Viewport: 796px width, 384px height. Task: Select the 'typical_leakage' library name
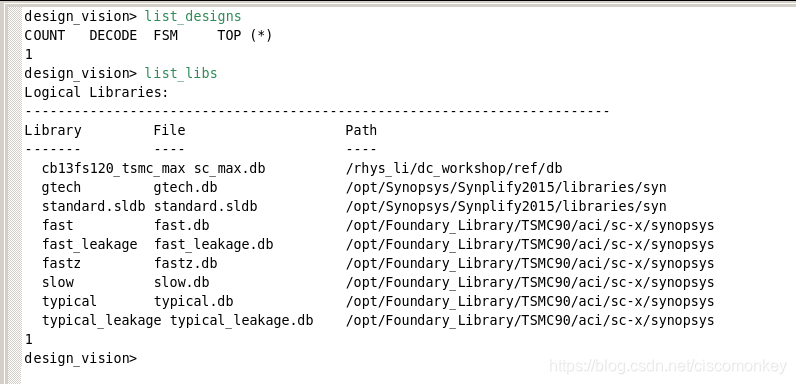(x=102, y=321)
